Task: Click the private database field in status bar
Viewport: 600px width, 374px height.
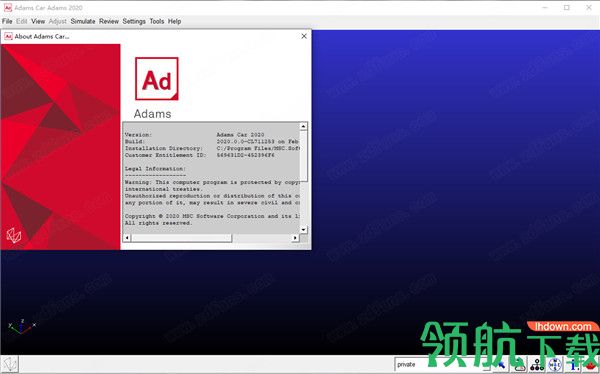Action: pyautogui.click(x=442, y=364)
